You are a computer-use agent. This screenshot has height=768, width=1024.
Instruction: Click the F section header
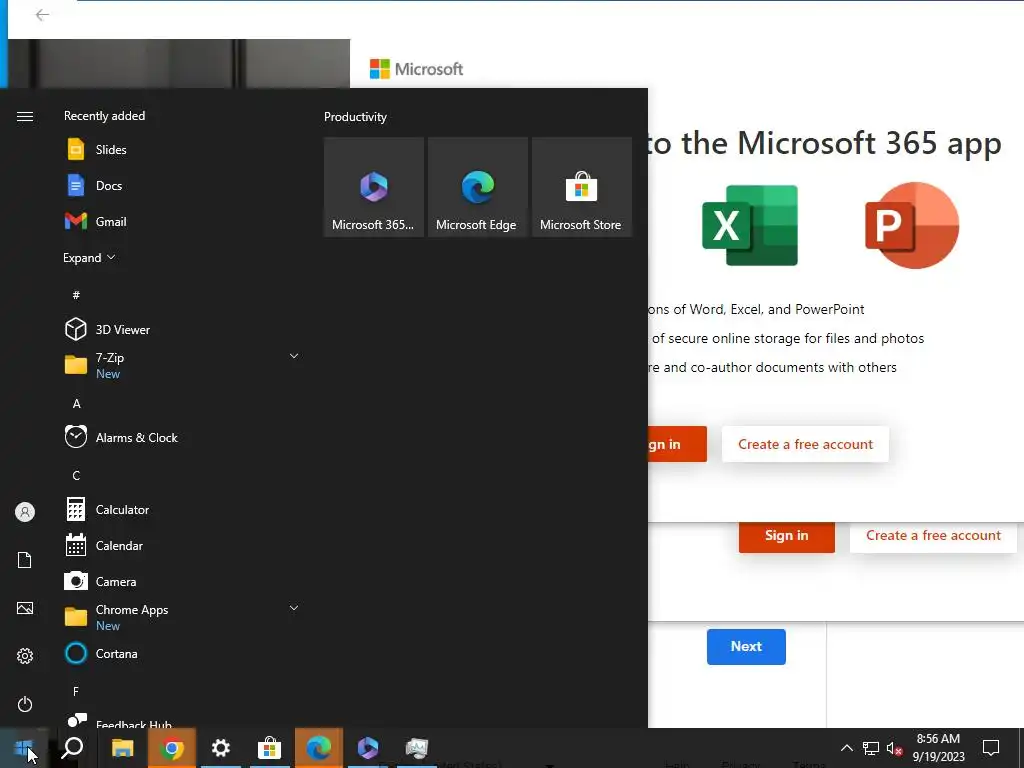76,691
